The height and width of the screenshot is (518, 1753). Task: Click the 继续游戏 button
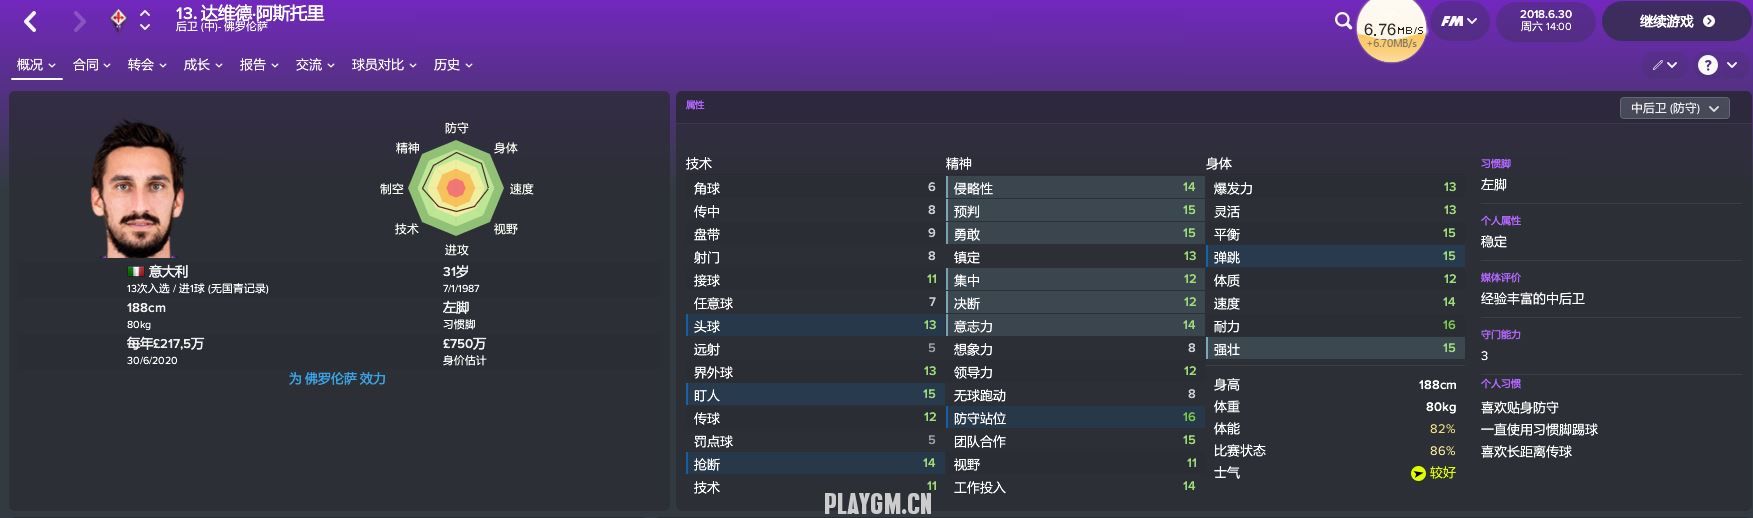pos(1676,21)
